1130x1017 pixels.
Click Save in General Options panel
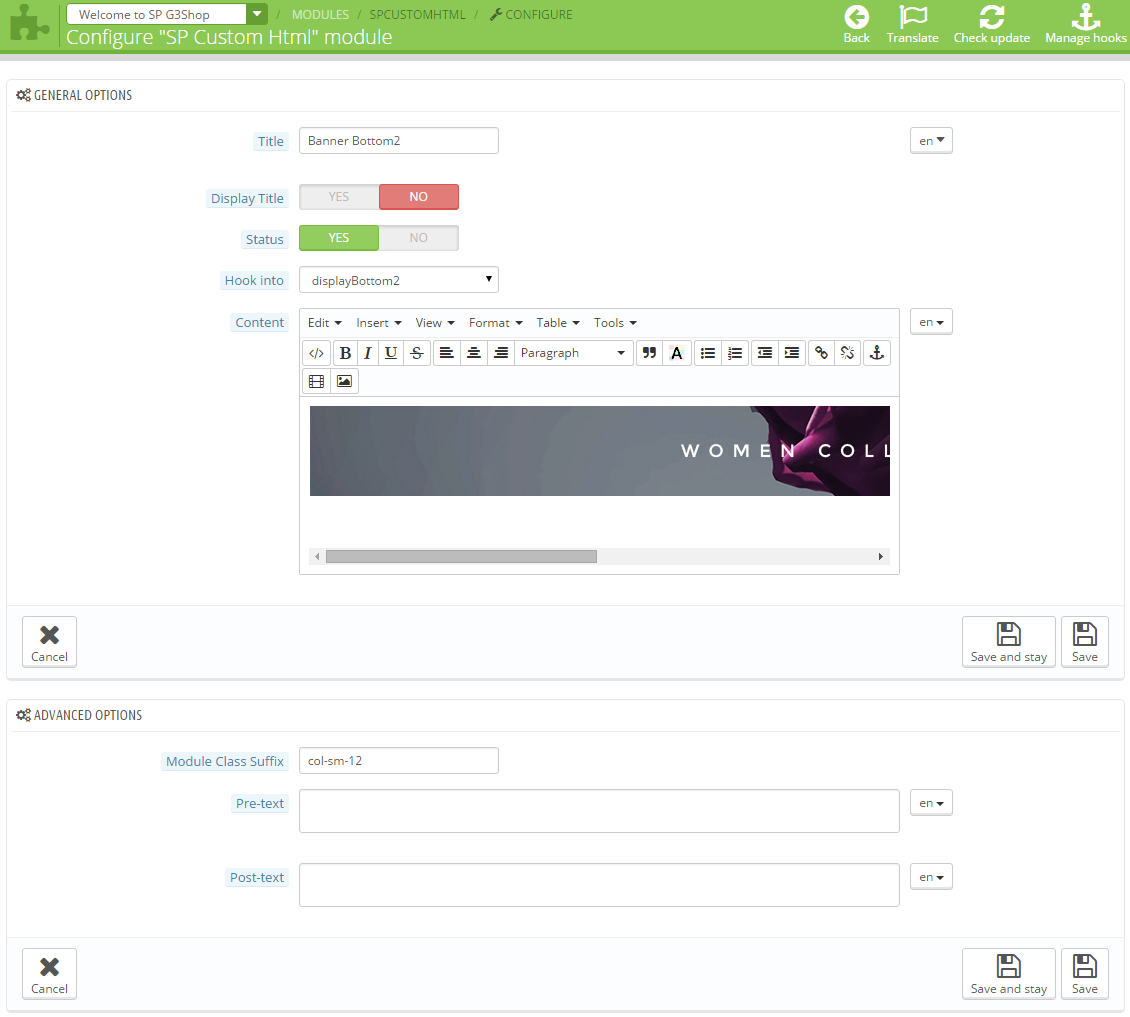tap(1085, 642)
